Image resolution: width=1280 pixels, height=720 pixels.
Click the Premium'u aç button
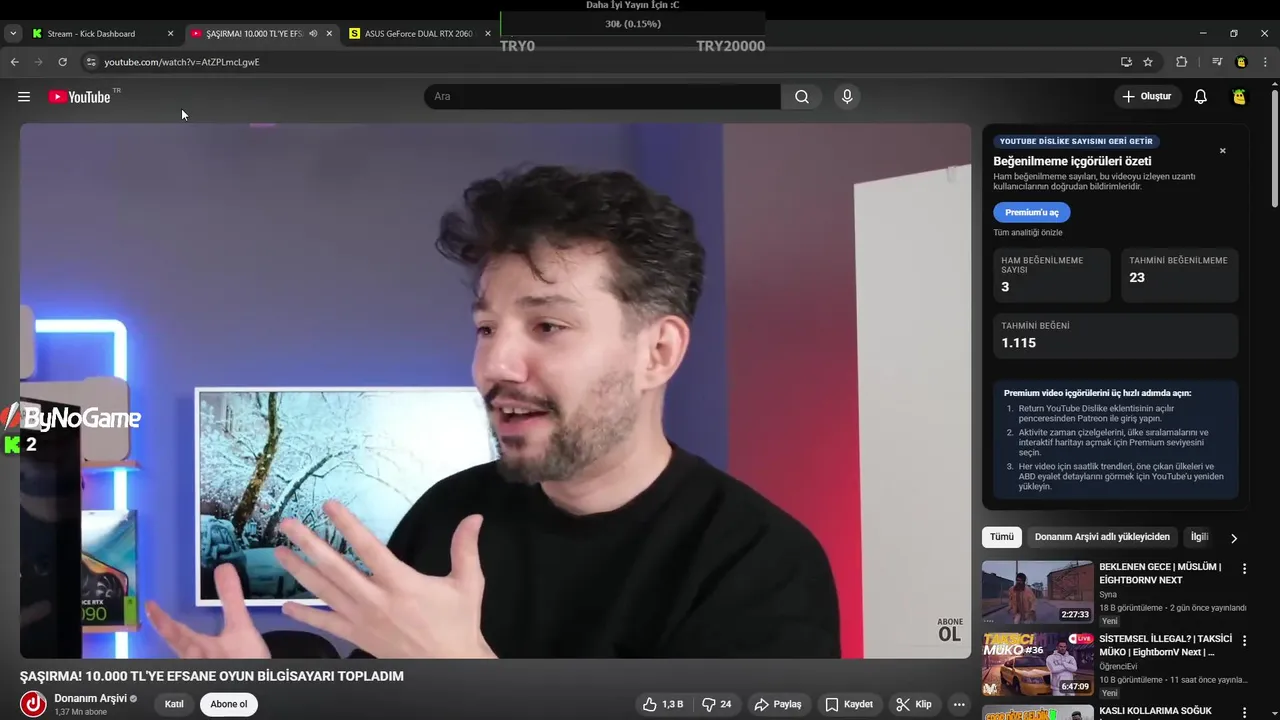(1032, 212)
